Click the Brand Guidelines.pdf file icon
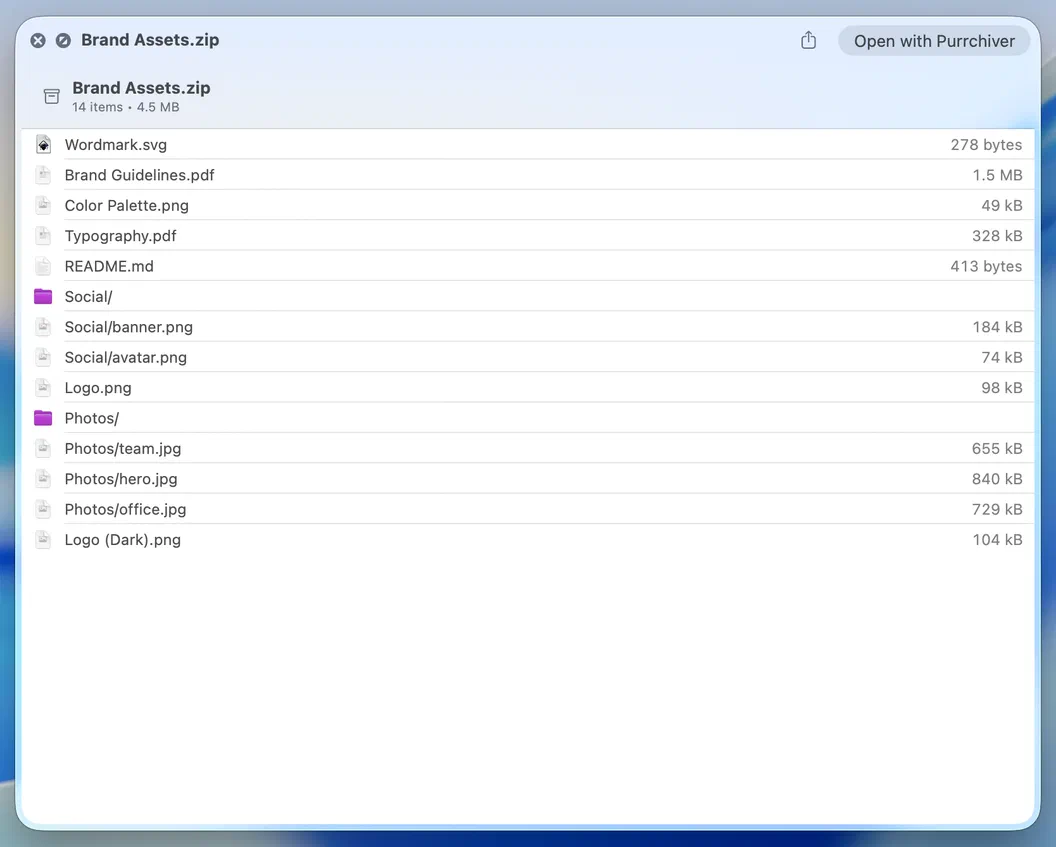Screen dimensions: 1056x847 point(43,175)
